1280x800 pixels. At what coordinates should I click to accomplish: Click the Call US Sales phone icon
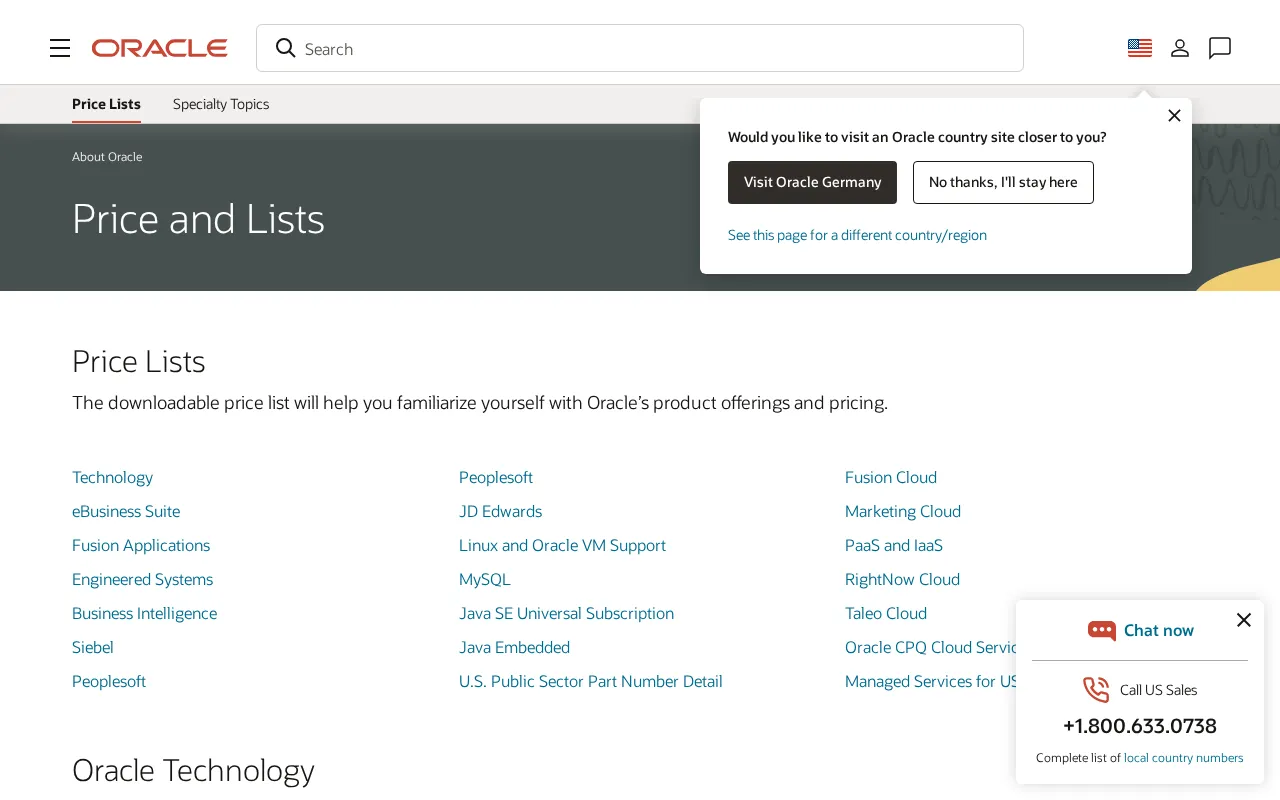point(1096,690)
